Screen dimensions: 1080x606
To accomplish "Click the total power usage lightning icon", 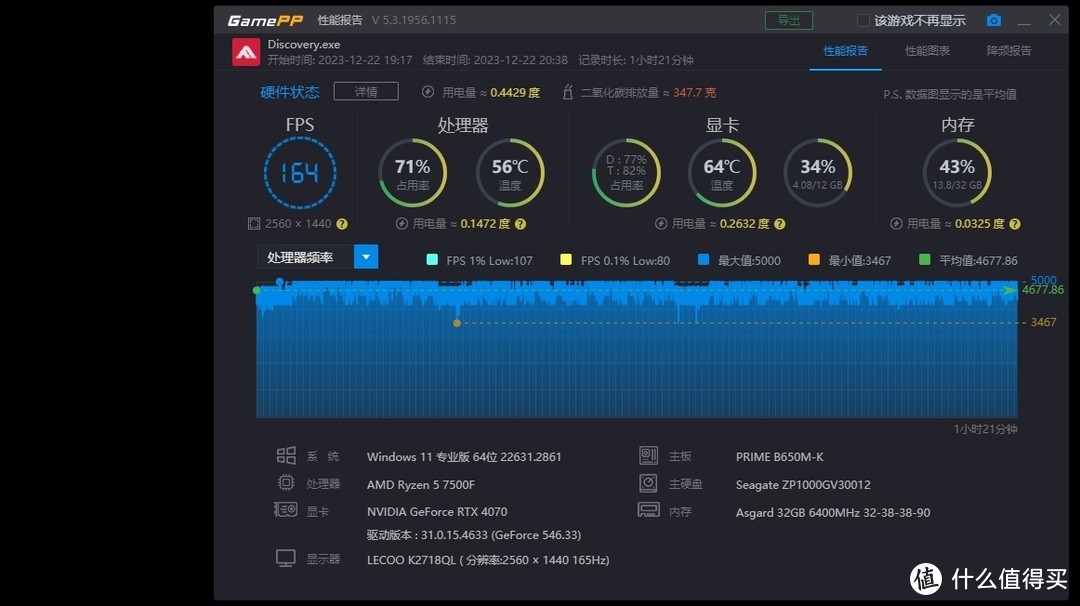I will point(428,92).
